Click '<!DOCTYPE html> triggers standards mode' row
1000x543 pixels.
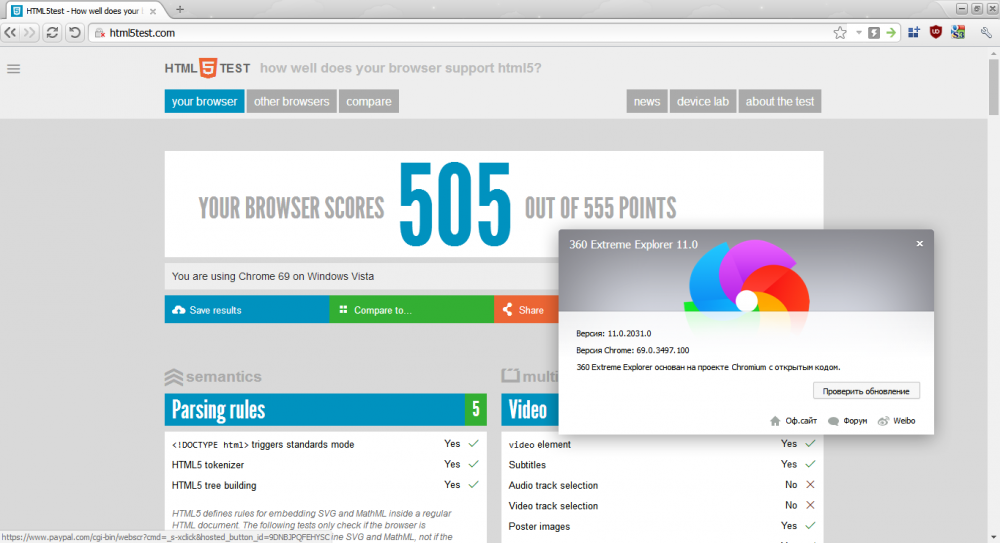tap(325, 444)
